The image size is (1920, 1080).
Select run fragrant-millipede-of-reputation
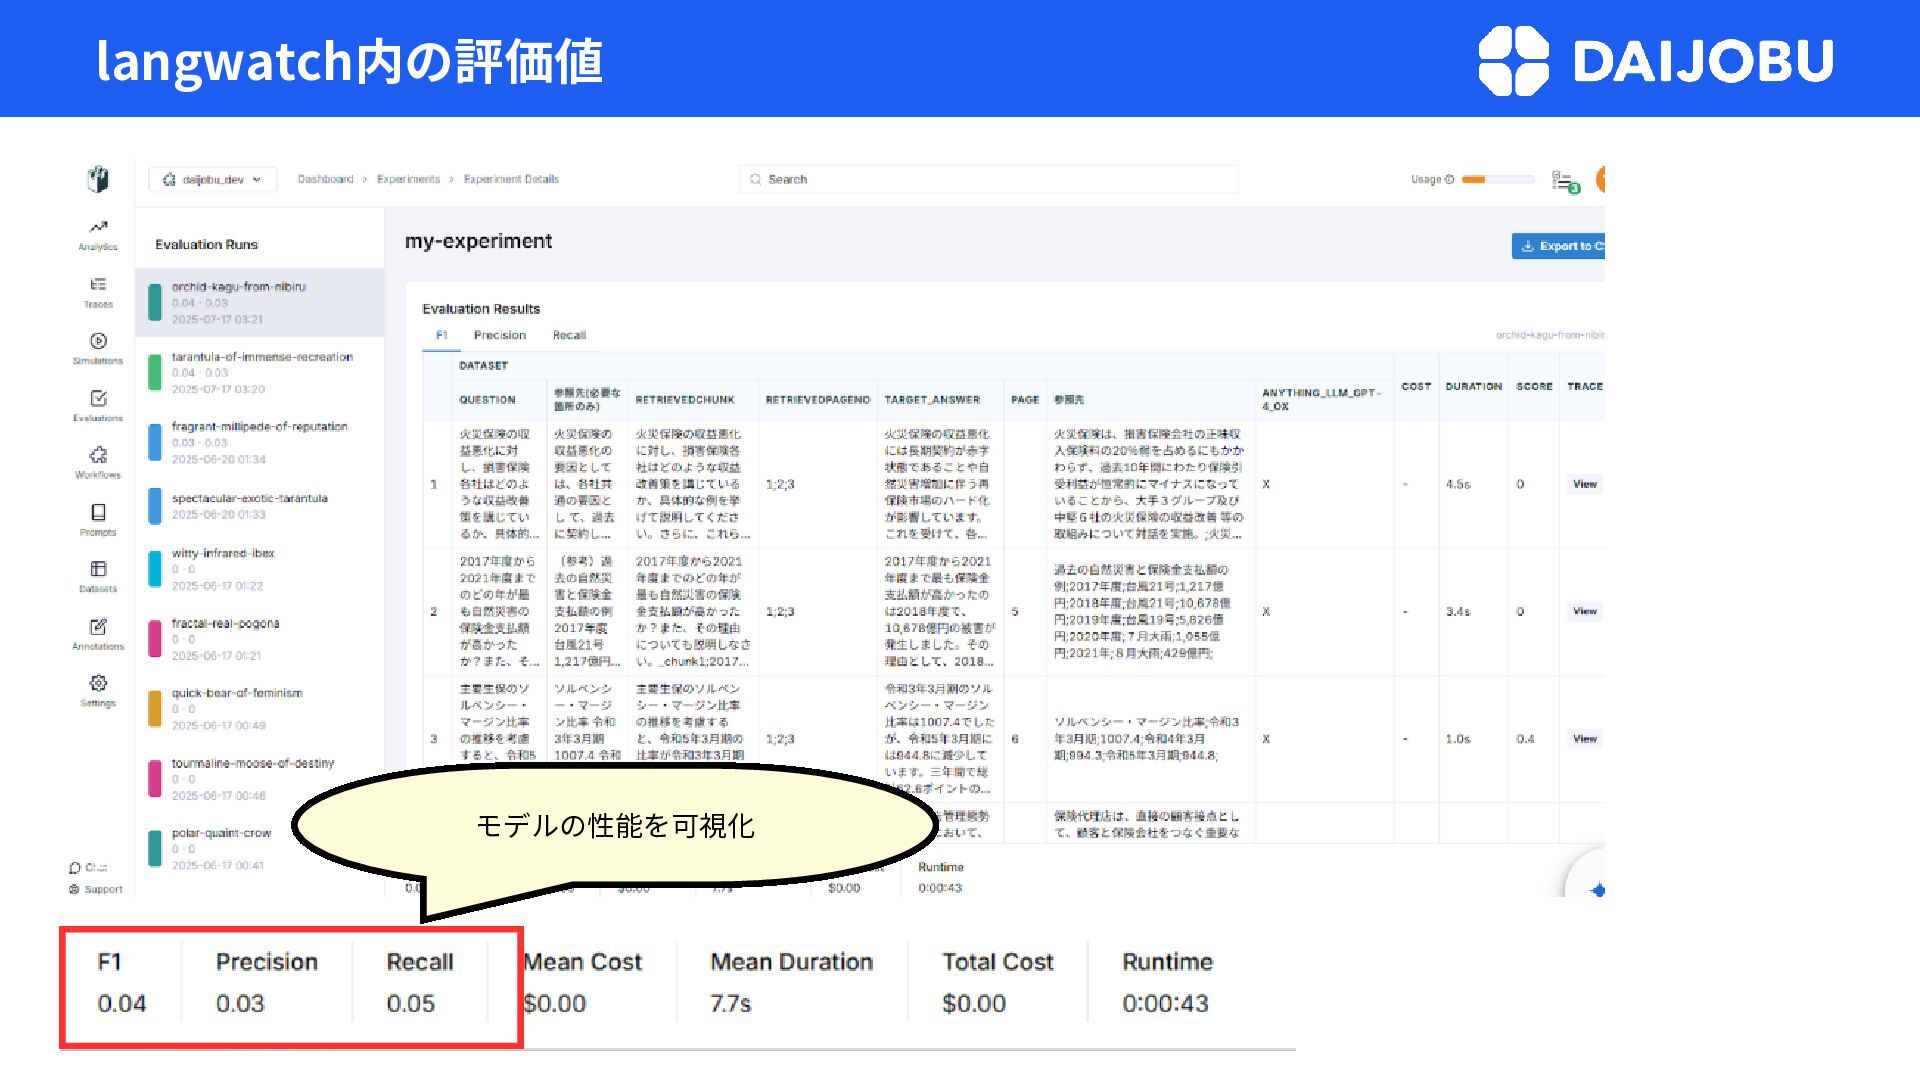point(260,442)
